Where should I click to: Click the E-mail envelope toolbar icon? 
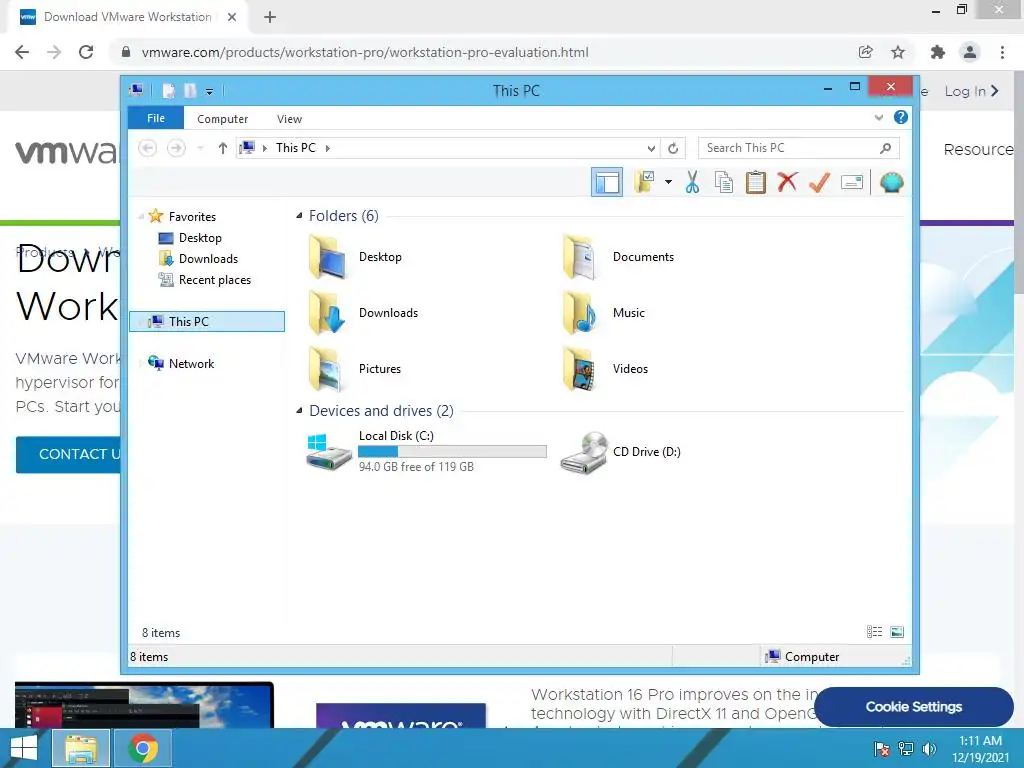point(852,182)
